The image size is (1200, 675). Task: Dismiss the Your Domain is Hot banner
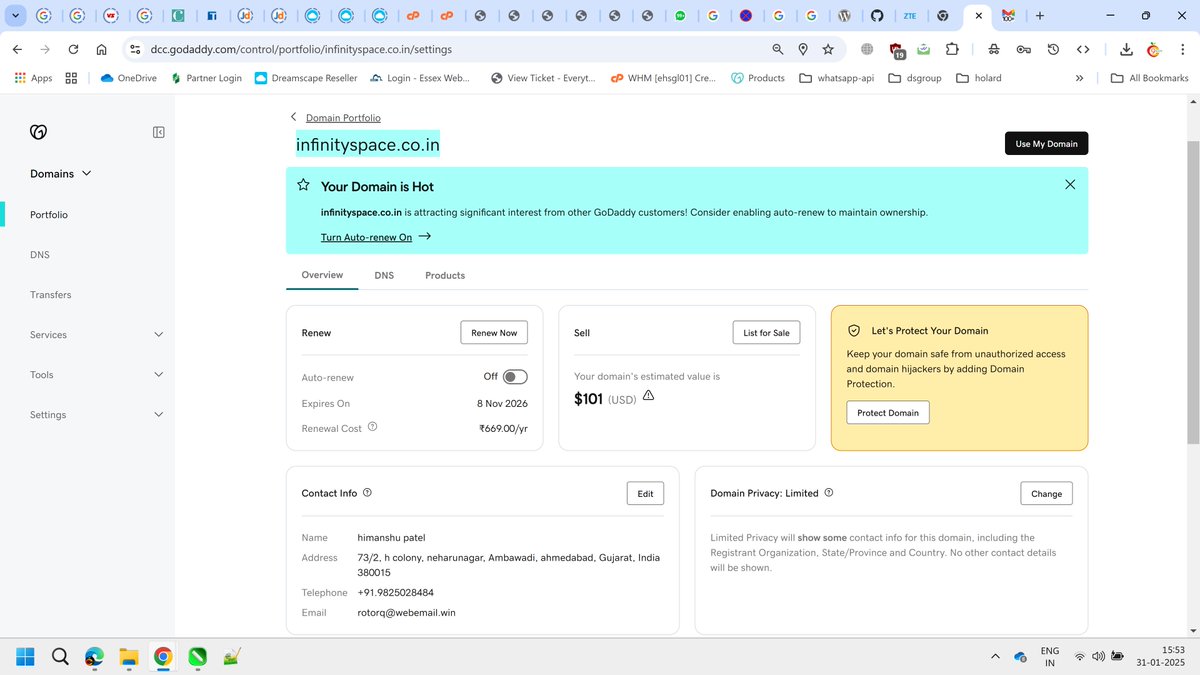(1070, 184)
